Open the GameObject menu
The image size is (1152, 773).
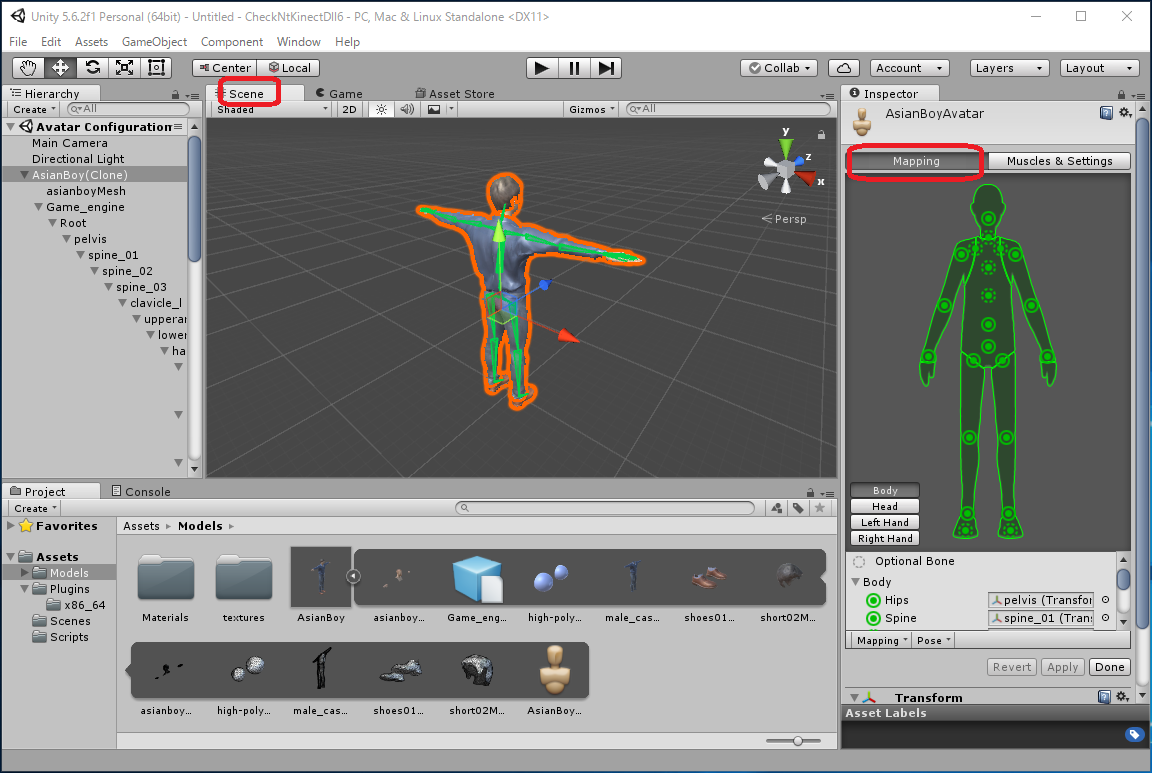pyautogui.click(x=154, y=42)
